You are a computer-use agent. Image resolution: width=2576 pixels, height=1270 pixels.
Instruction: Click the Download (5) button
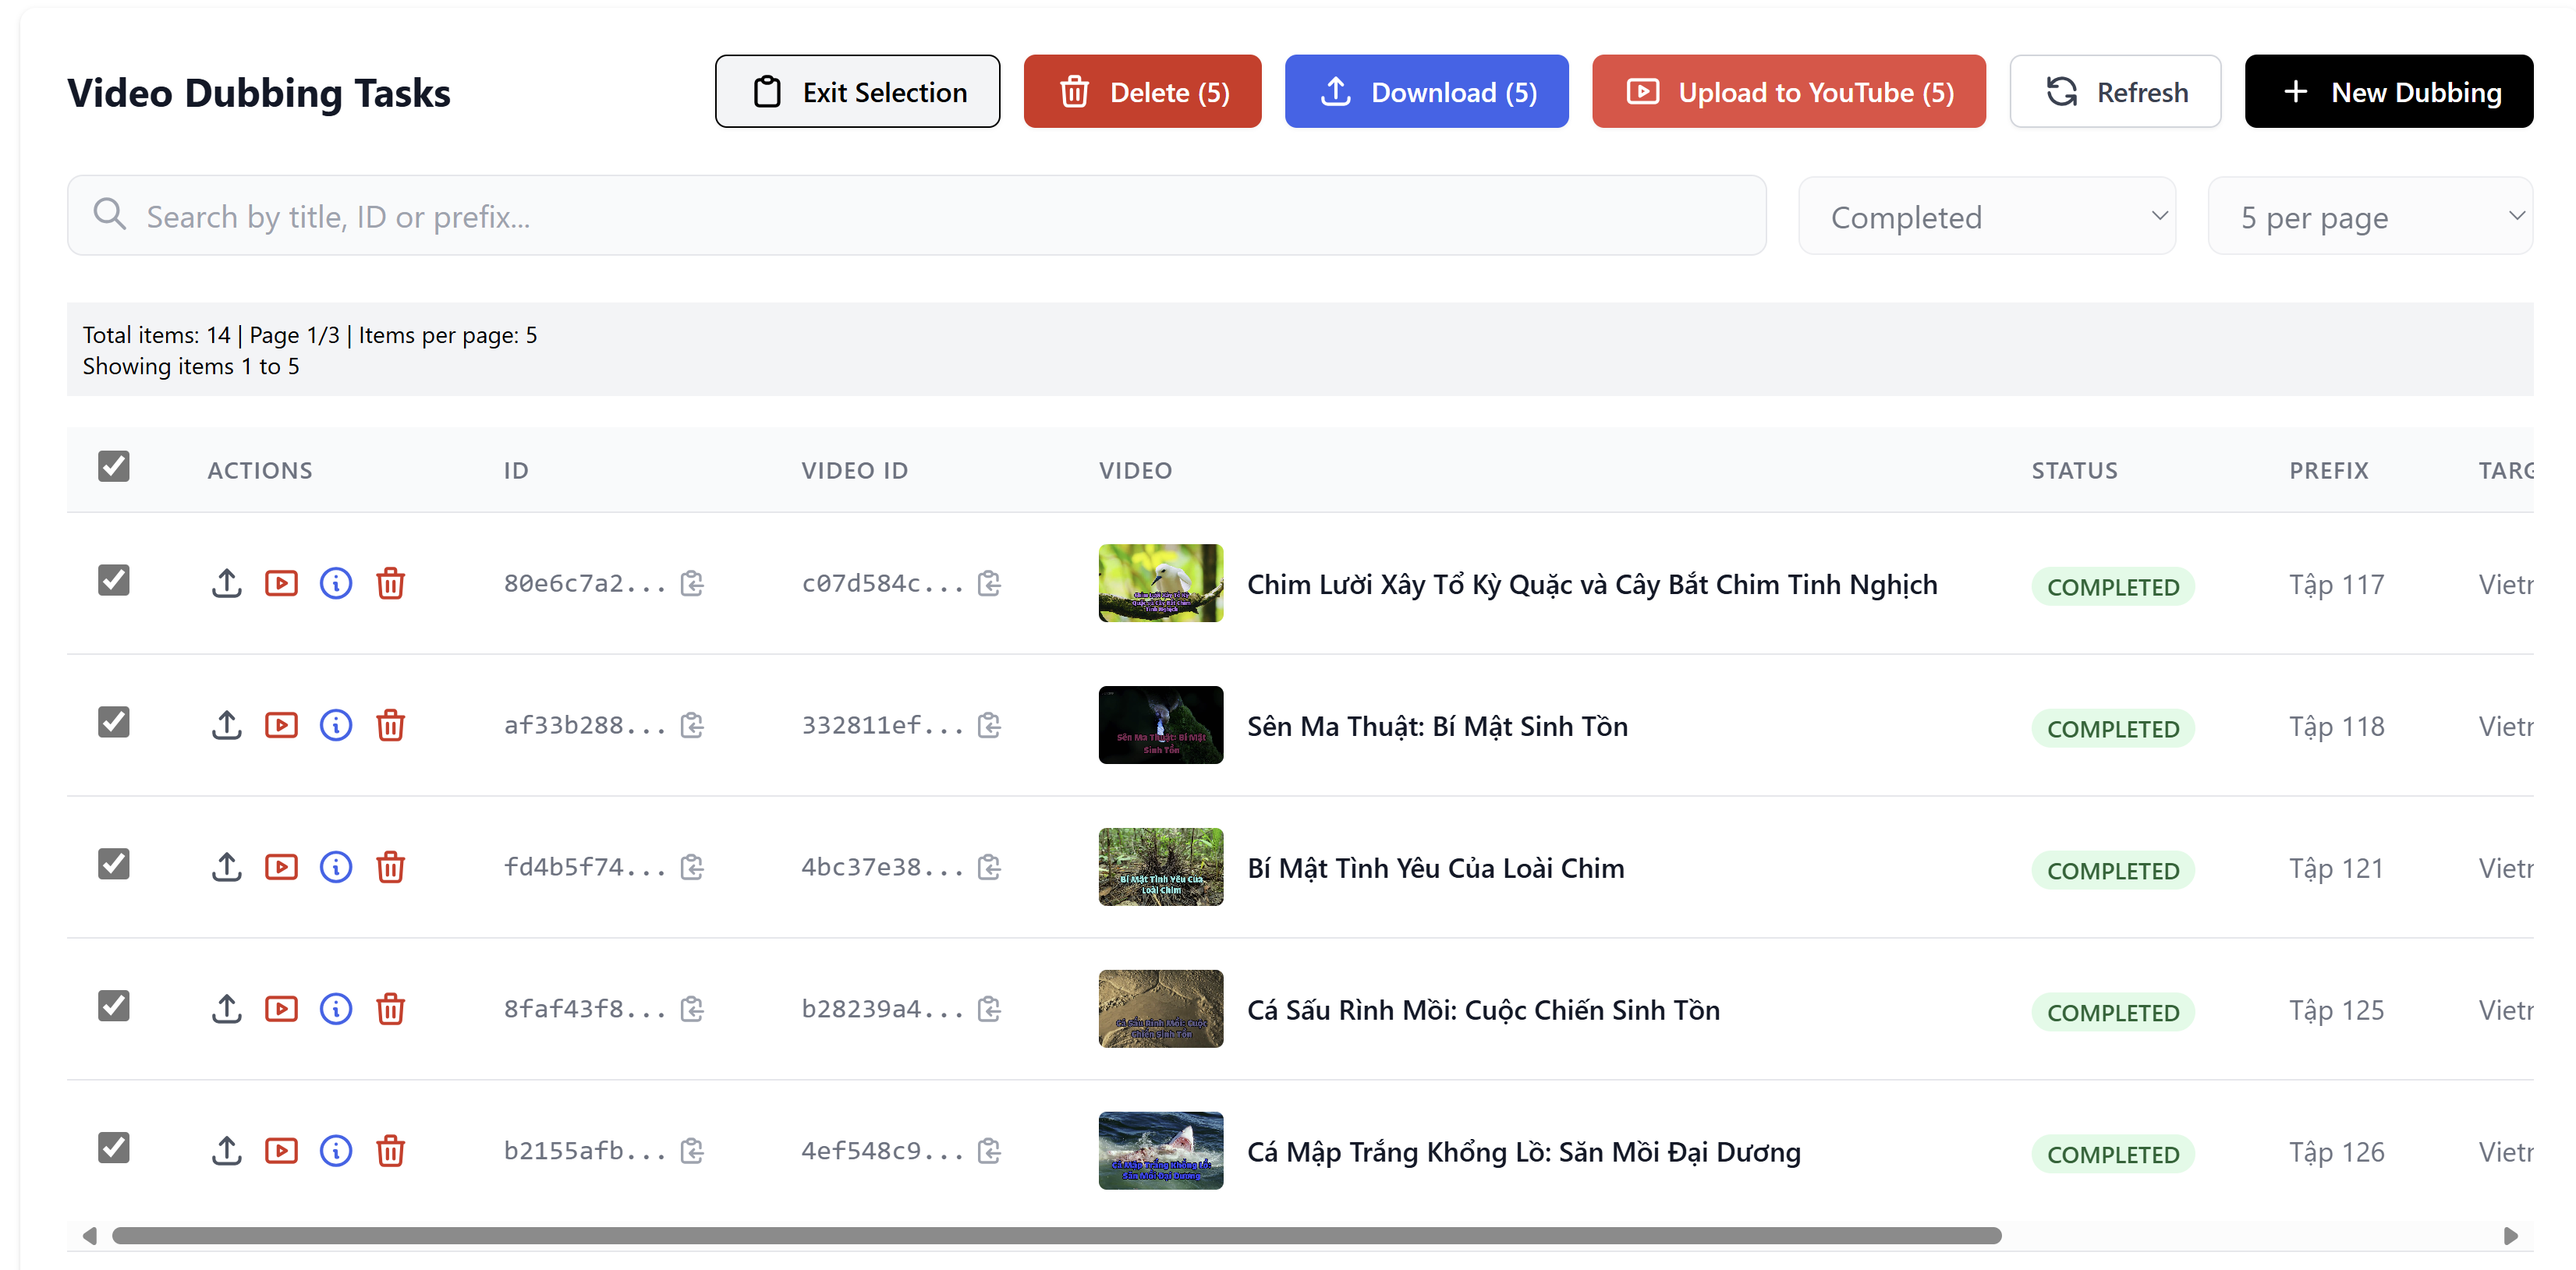pyautogui.click(x=1426, y=92)
